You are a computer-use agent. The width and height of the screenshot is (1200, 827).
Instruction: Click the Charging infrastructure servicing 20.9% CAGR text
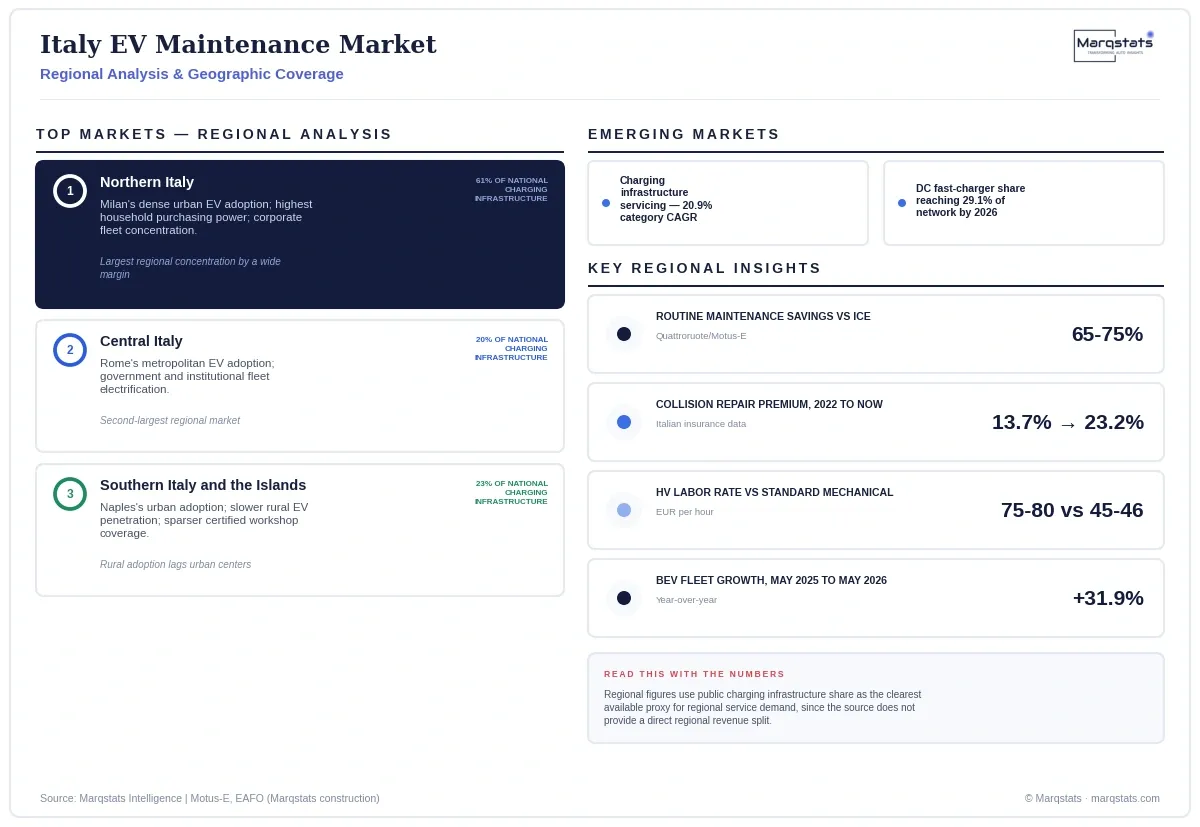coord(666,199)
